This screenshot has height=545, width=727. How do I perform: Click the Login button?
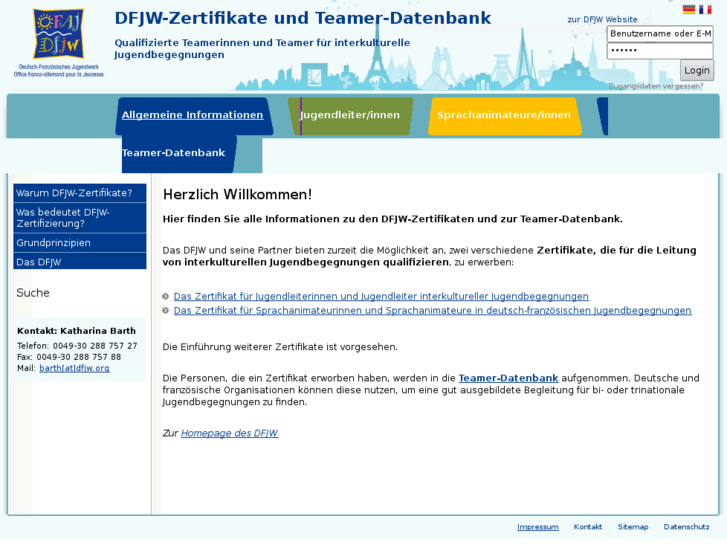pyautogui.click(x=697, y=70)
